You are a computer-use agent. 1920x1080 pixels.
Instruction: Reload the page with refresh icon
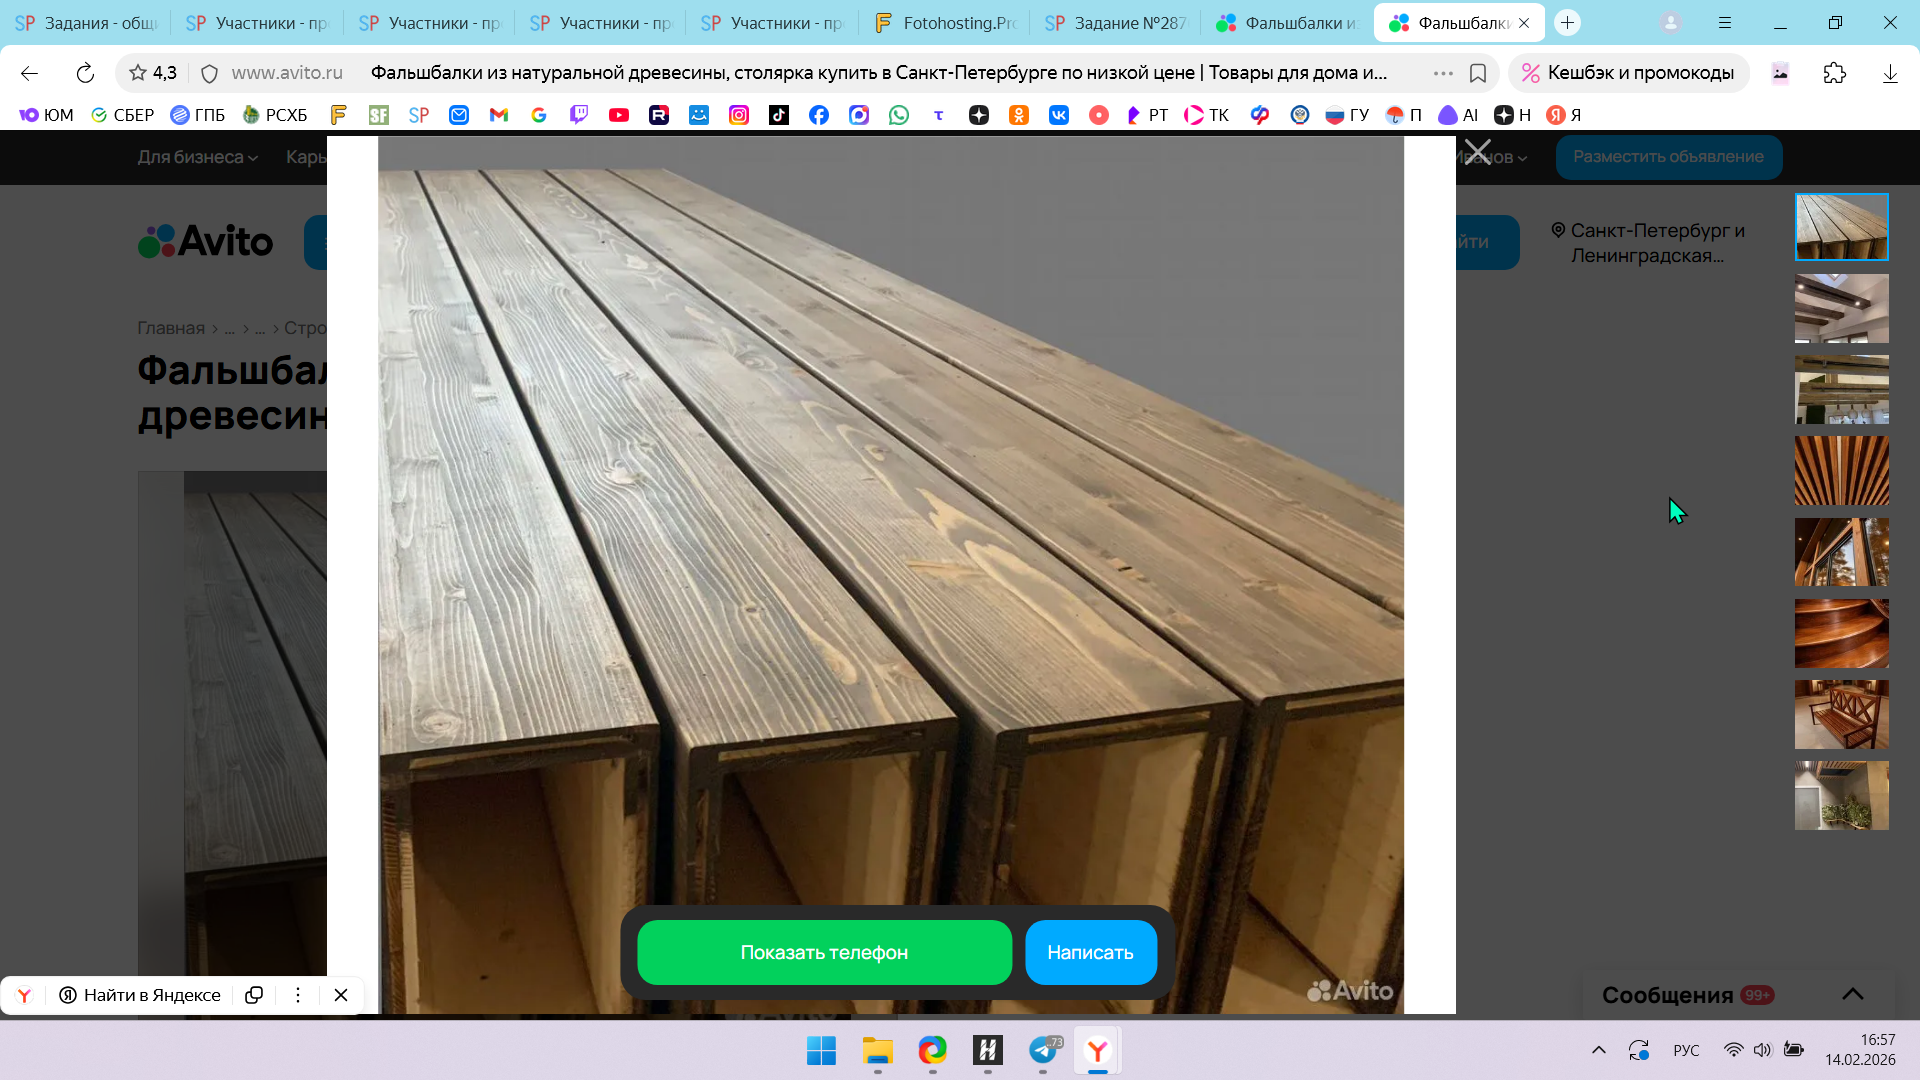click(85, 73)
